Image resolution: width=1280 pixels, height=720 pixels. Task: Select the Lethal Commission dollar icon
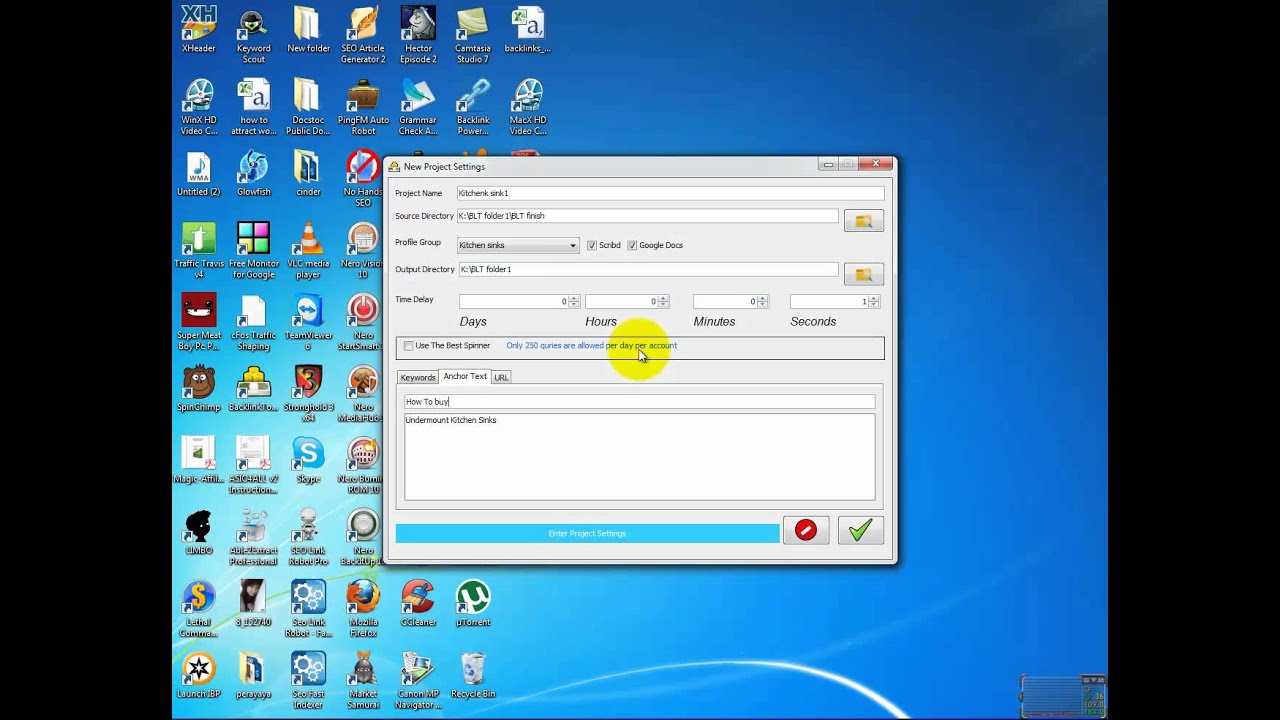point(198,609)
